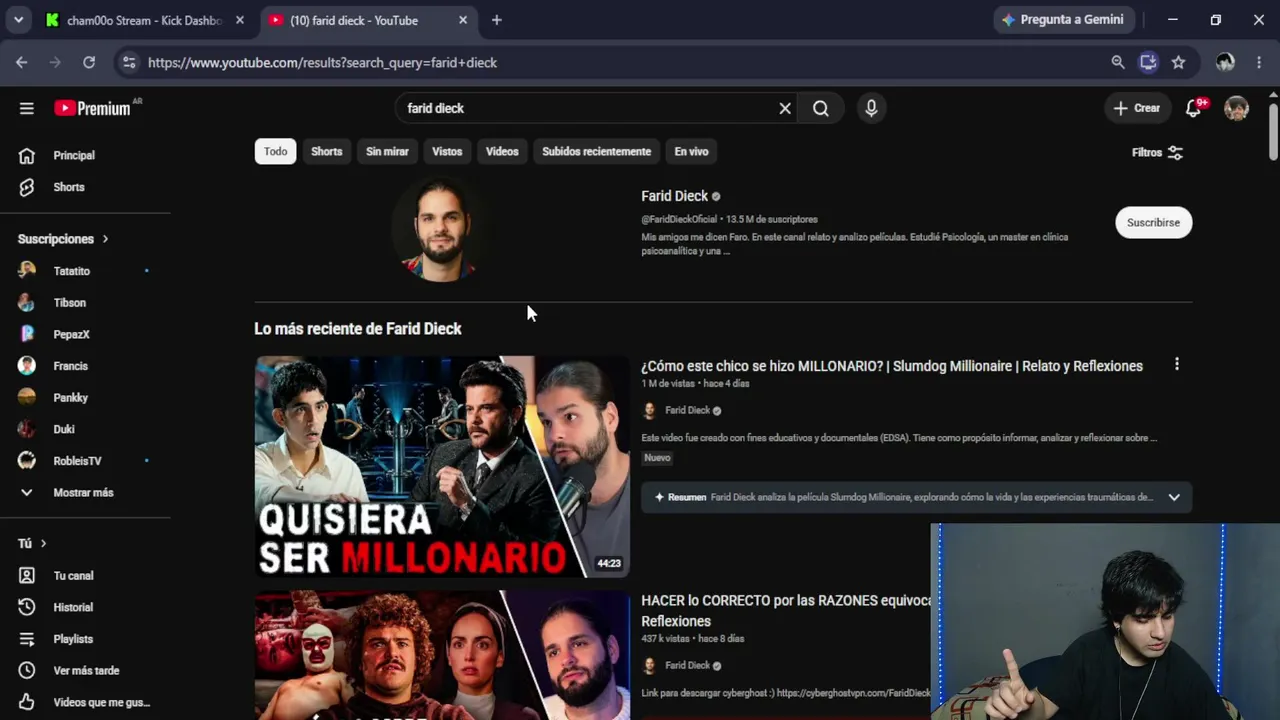Start voice search with microphone
The width and height of the screenshot is (1280, 720).
tap(871, 108)
